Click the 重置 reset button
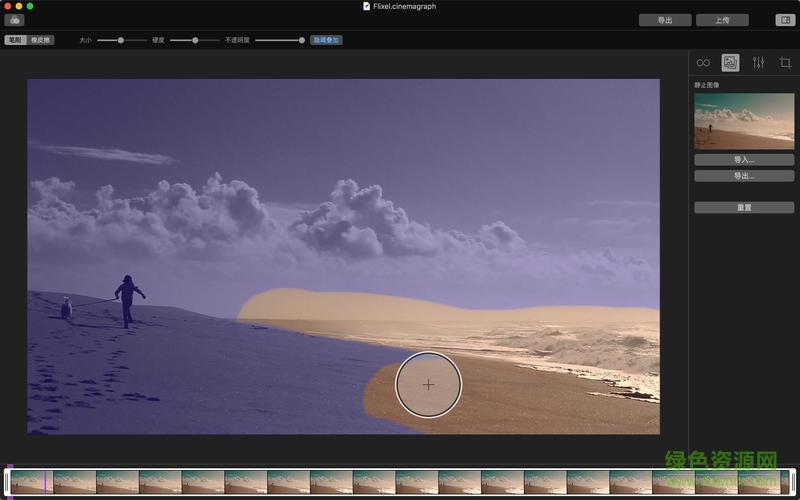This screenshot has height=500, width=800. click(744, 207)
